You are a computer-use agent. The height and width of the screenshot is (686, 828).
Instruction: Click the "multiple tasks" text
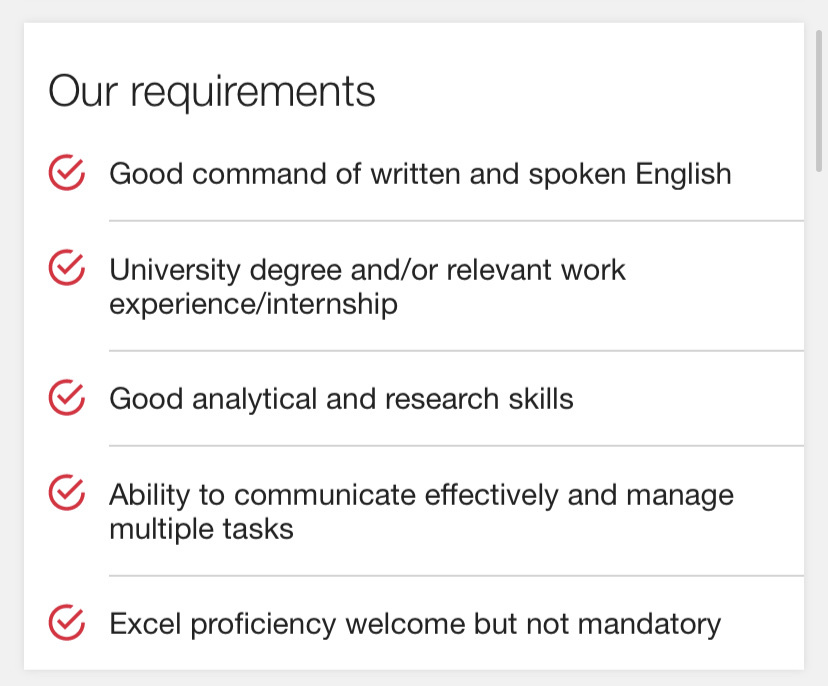click(201, 529)
